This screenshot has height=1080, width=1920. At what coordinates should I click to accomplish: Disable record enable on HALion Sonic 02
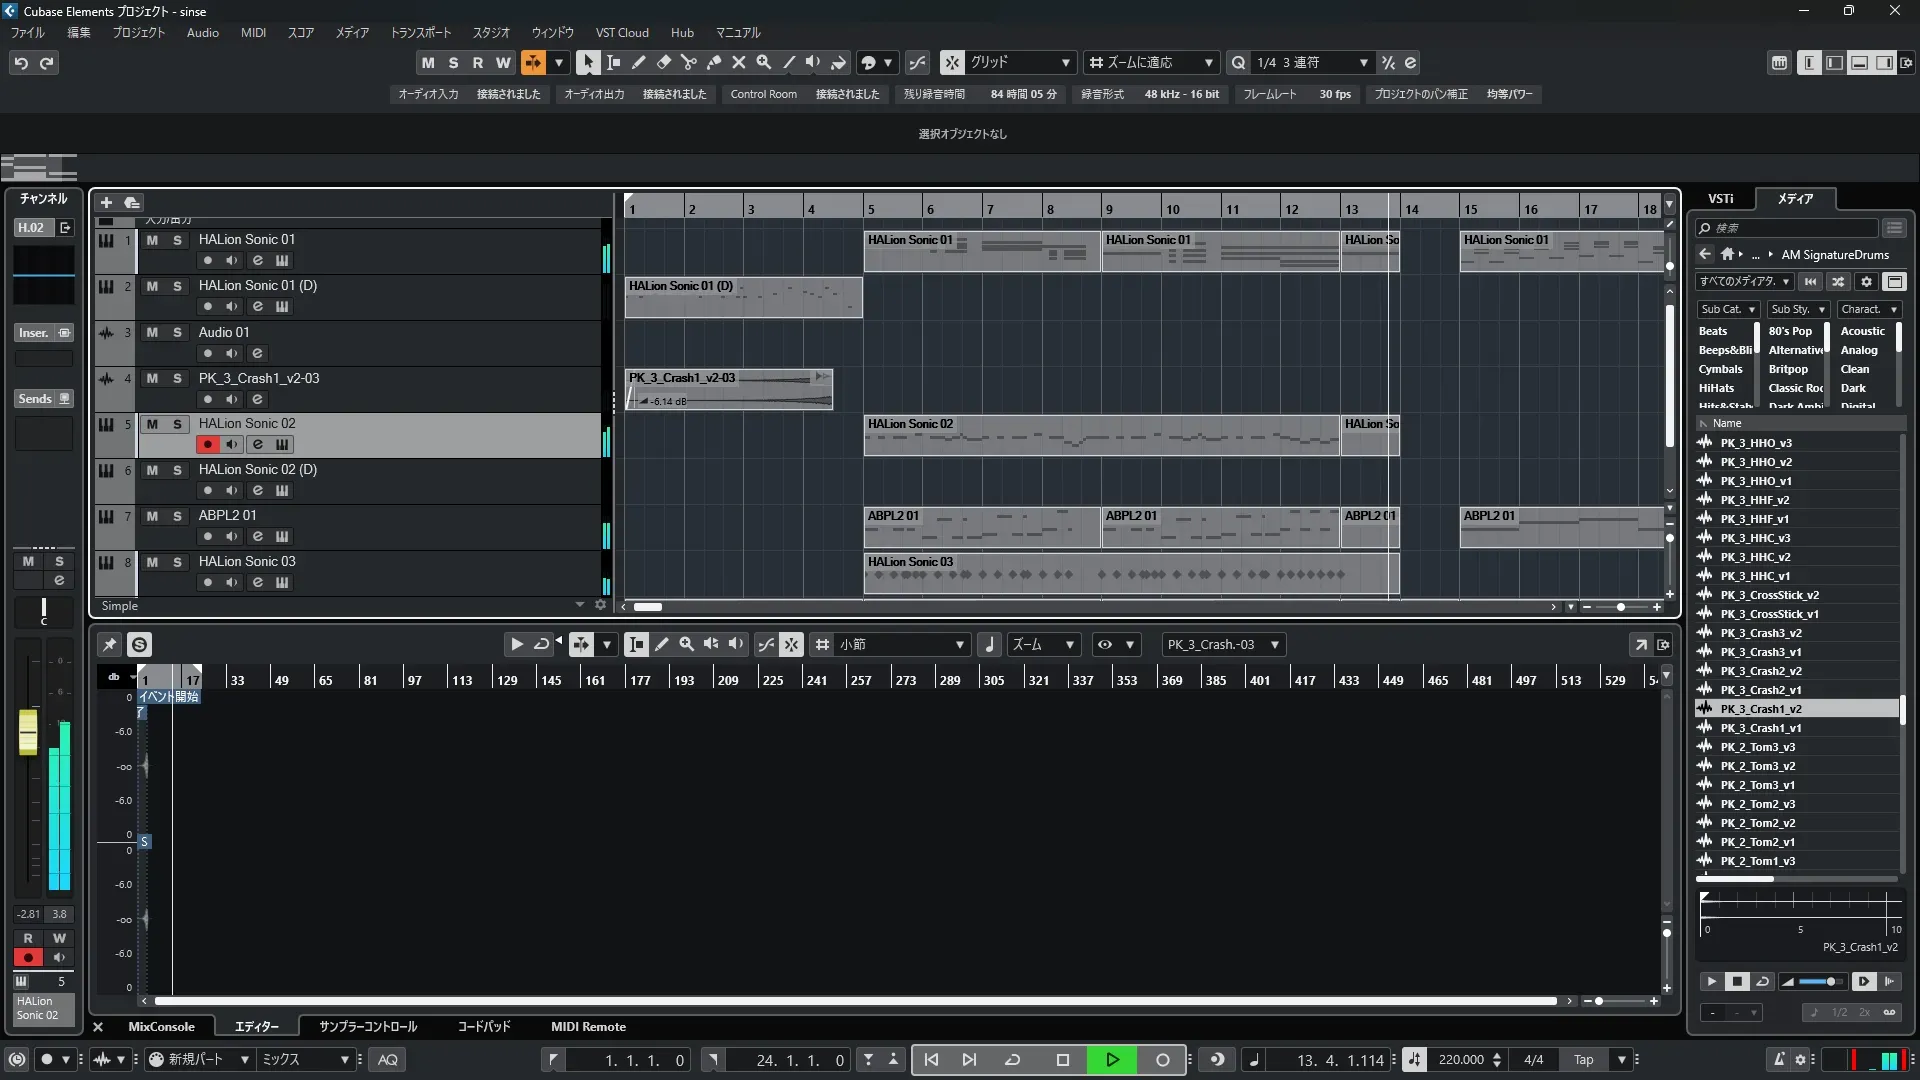coord(207,444)
